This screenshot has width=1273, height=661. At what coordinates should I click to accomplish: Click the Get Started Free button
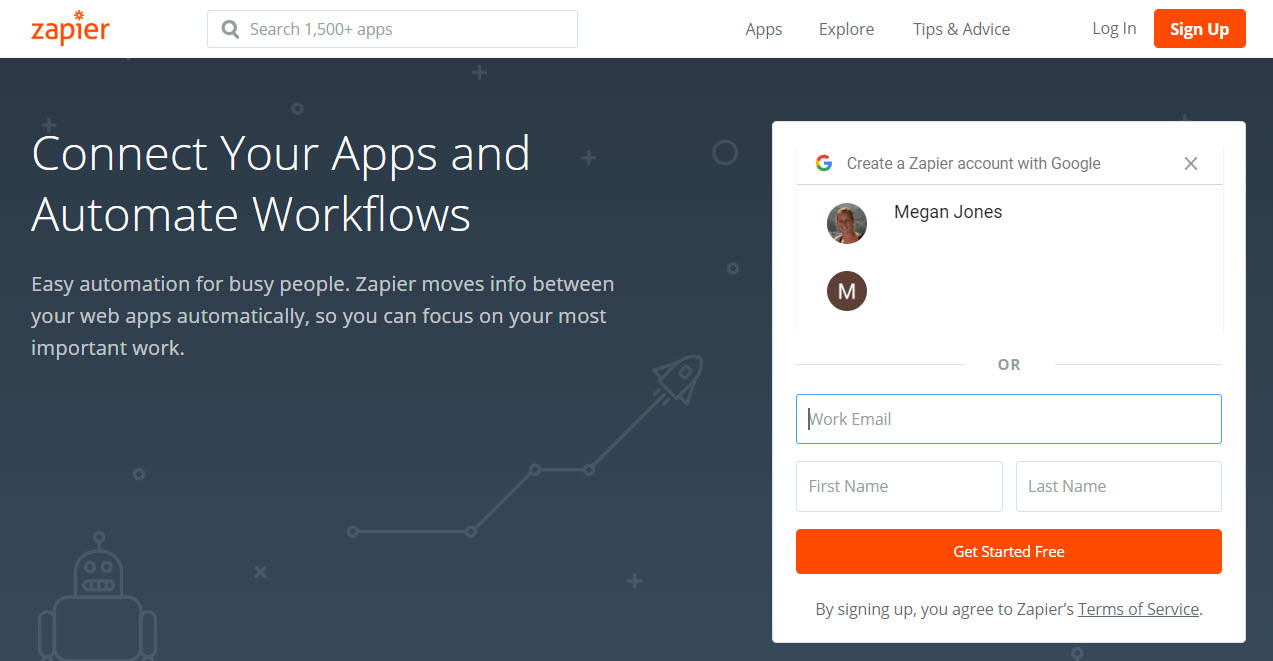pos(1008,551)
